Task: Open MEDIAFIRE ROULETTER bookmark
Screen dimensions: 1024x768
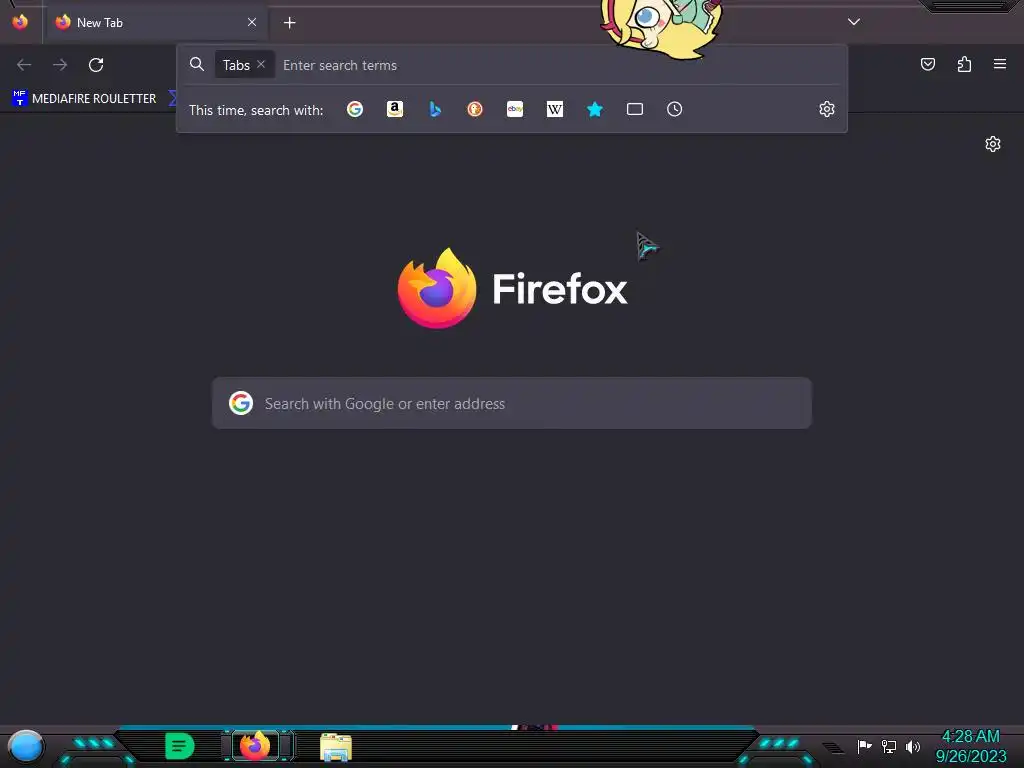Action: 84,99
